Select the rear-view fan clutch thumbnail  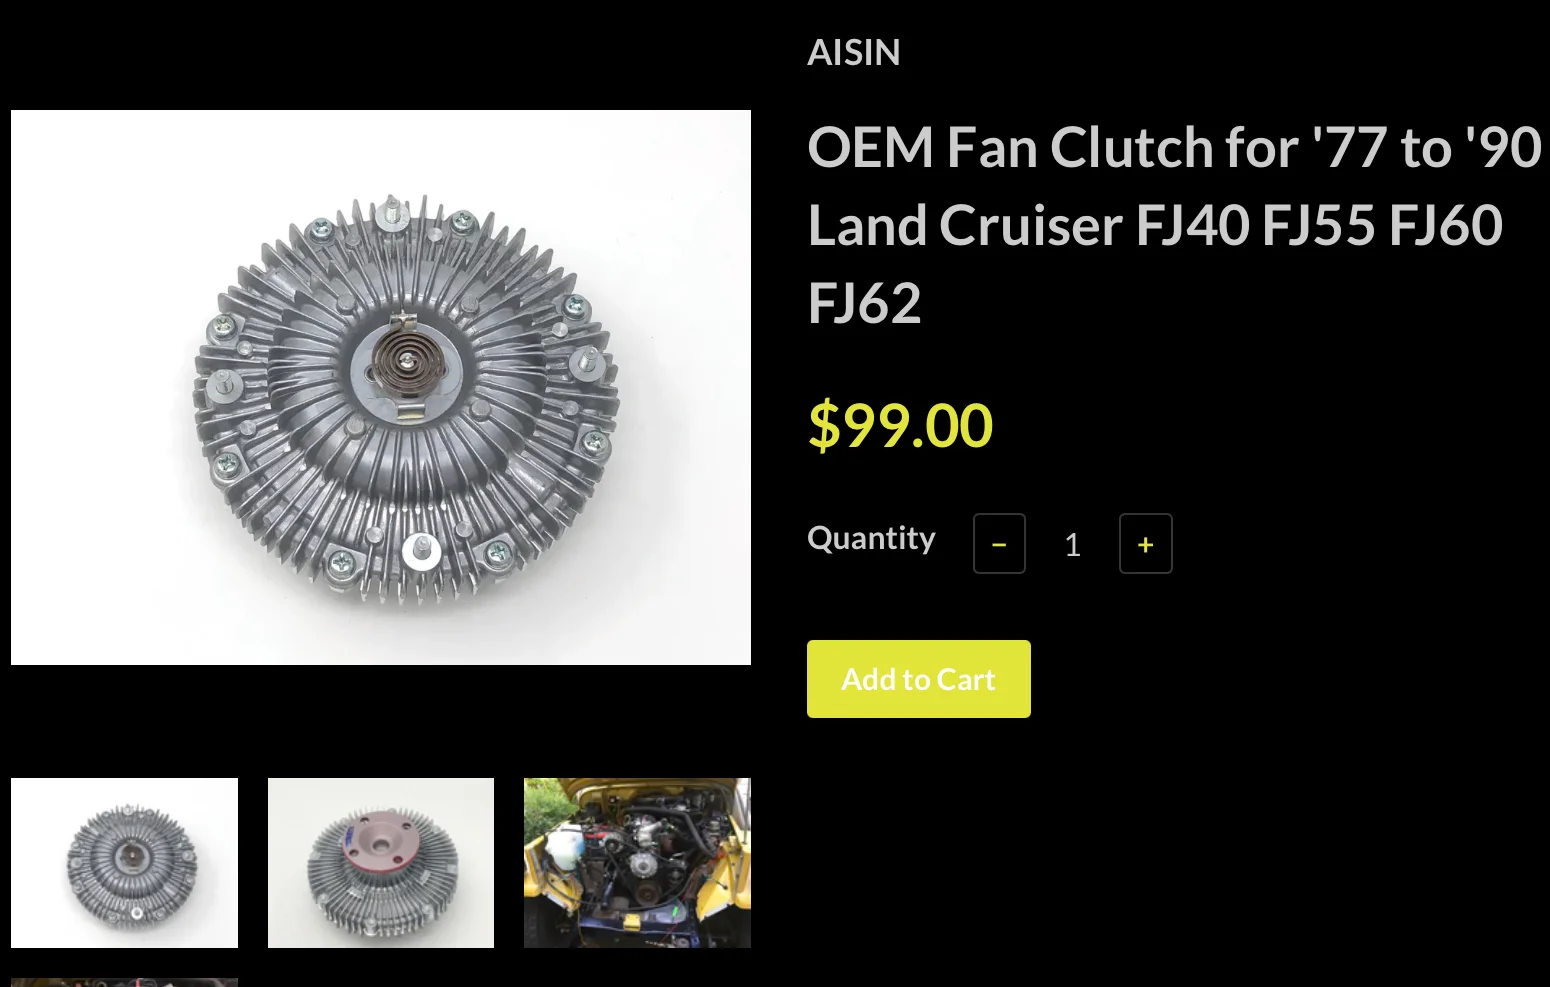pyautogui.click(x=381, y=863)
